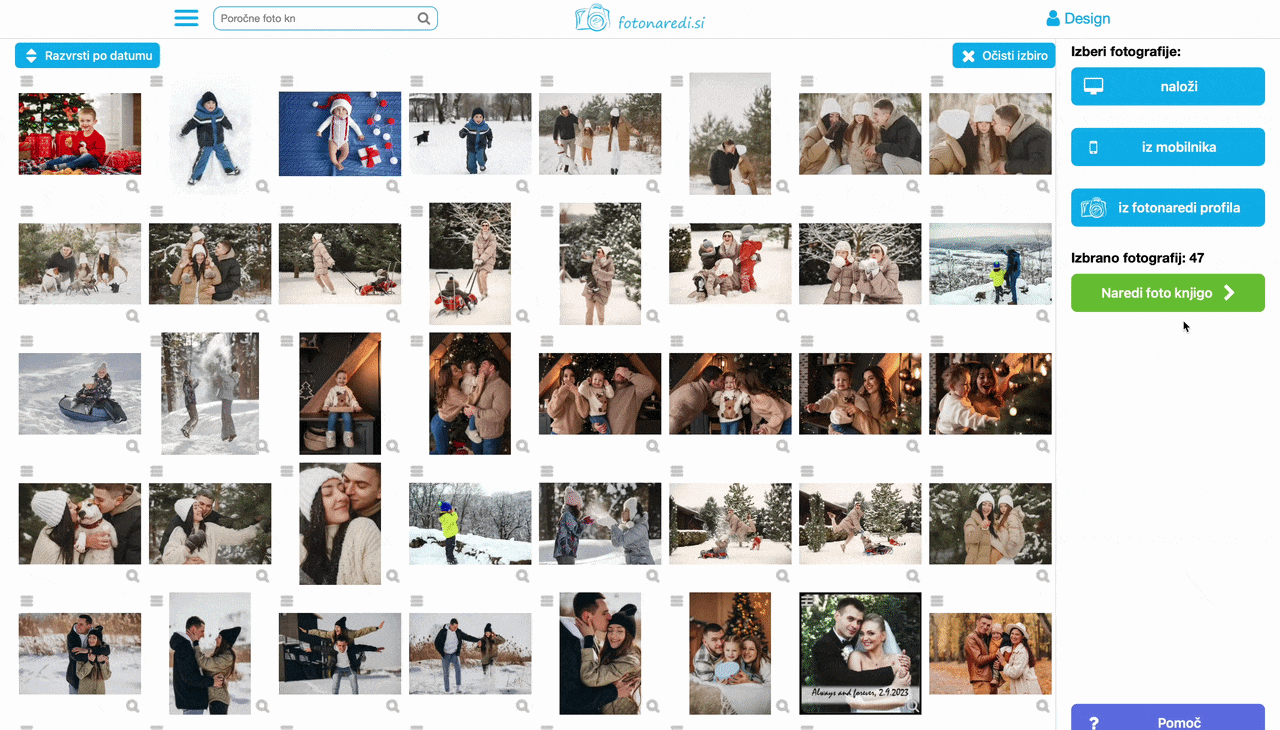Zoom the Christmas boy photo via magnifier
The width and height of the screenshot is (1280, 730).
point(133,187)
